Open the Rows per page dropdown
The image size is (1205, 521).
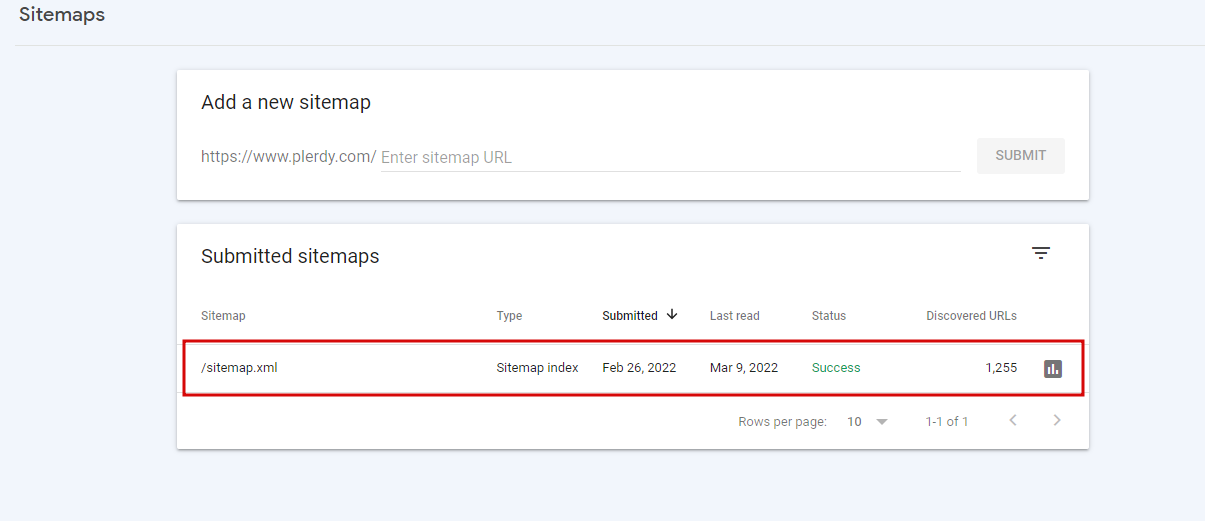pos(868,422)
